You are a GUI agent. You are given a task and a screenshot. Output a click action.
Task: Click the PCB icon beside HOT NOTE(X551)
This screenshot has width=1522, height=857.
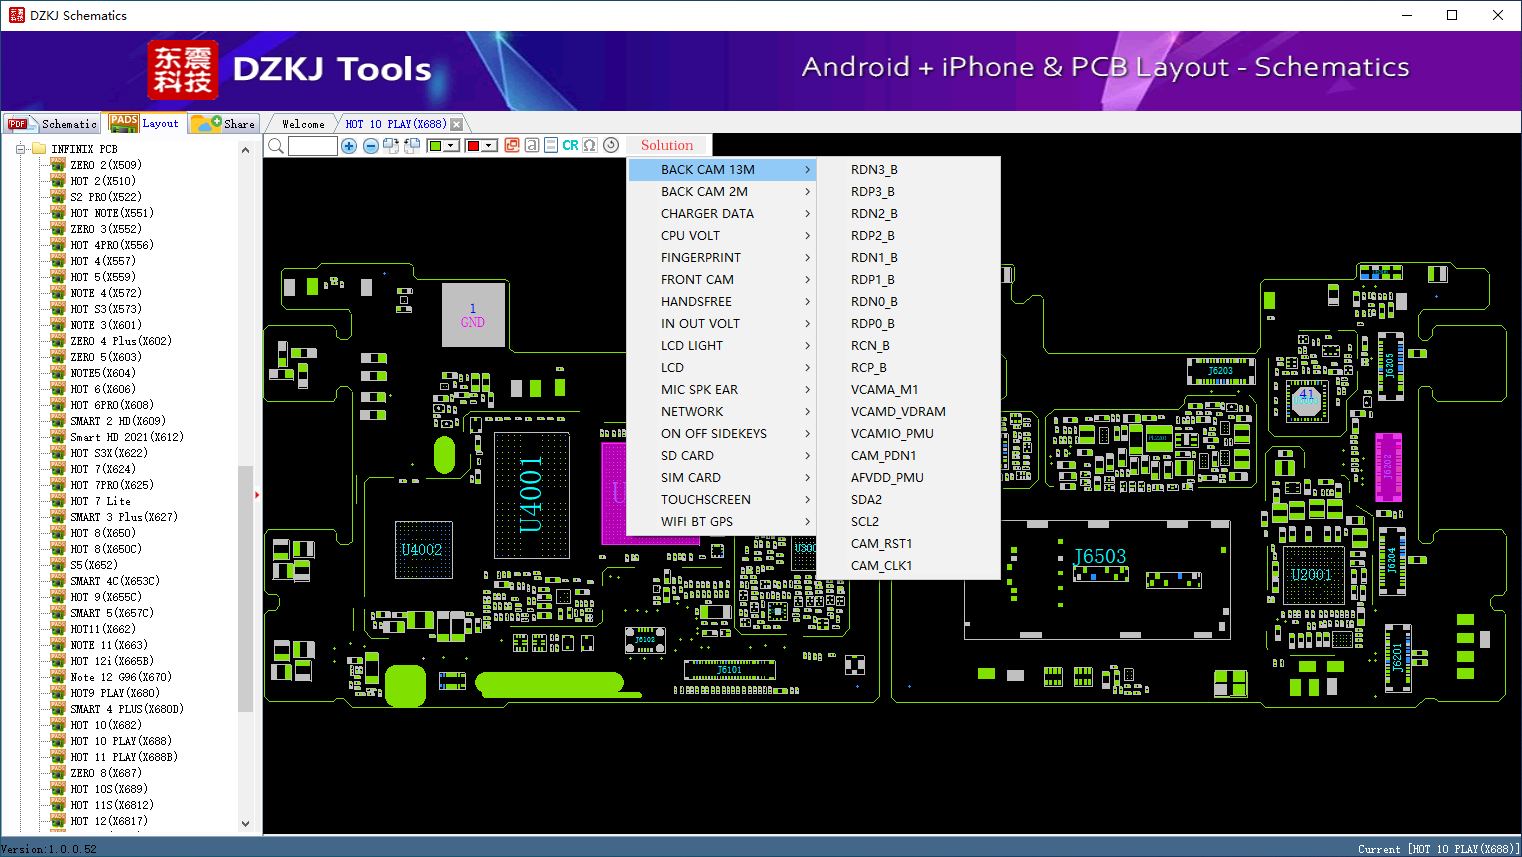pos(58,213)
